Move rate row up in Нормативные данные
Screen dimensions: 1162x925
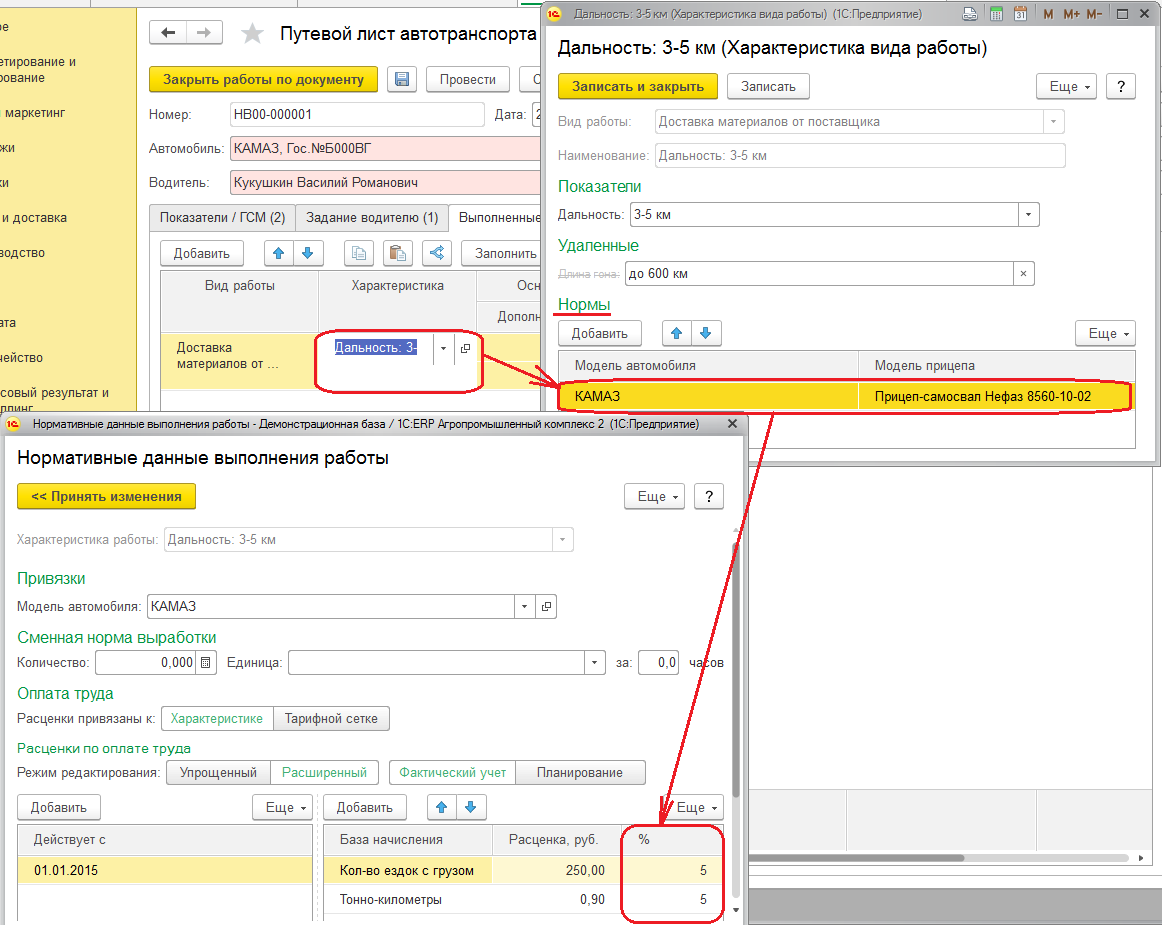(x=442, y=808)
